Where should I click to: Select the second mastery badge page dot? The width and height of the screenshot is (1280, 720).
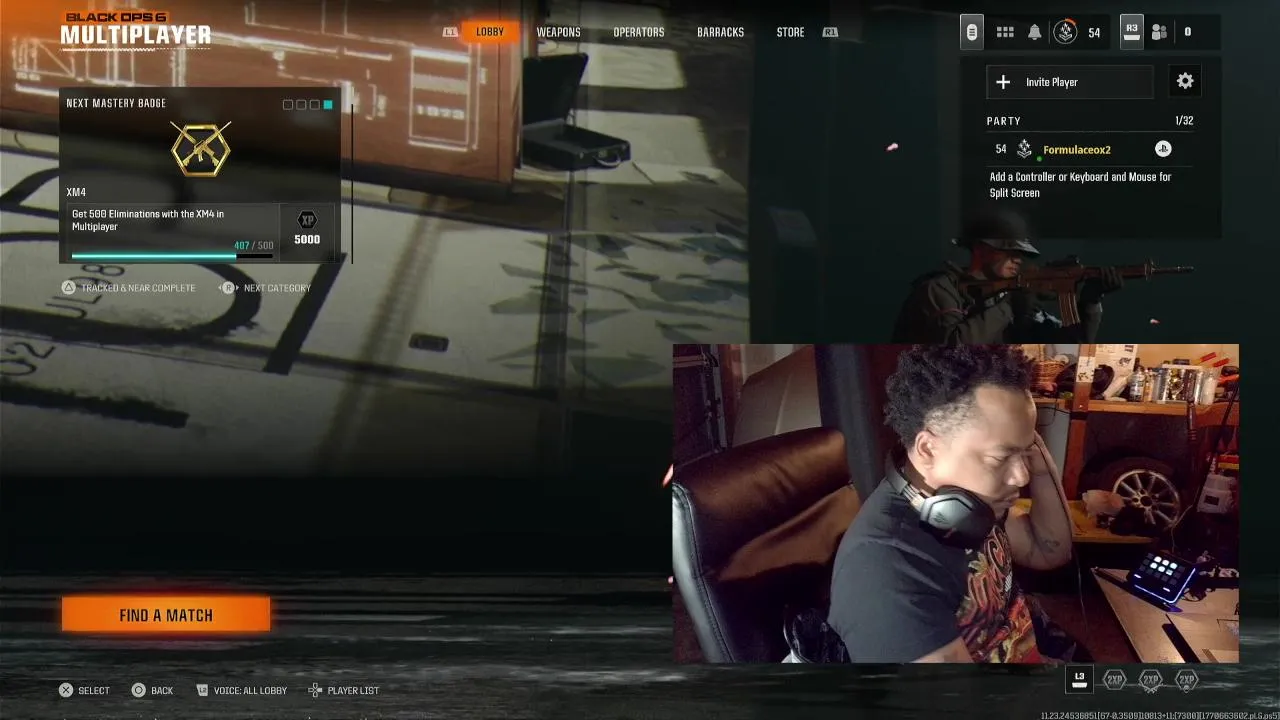click(x=301, y=104)
